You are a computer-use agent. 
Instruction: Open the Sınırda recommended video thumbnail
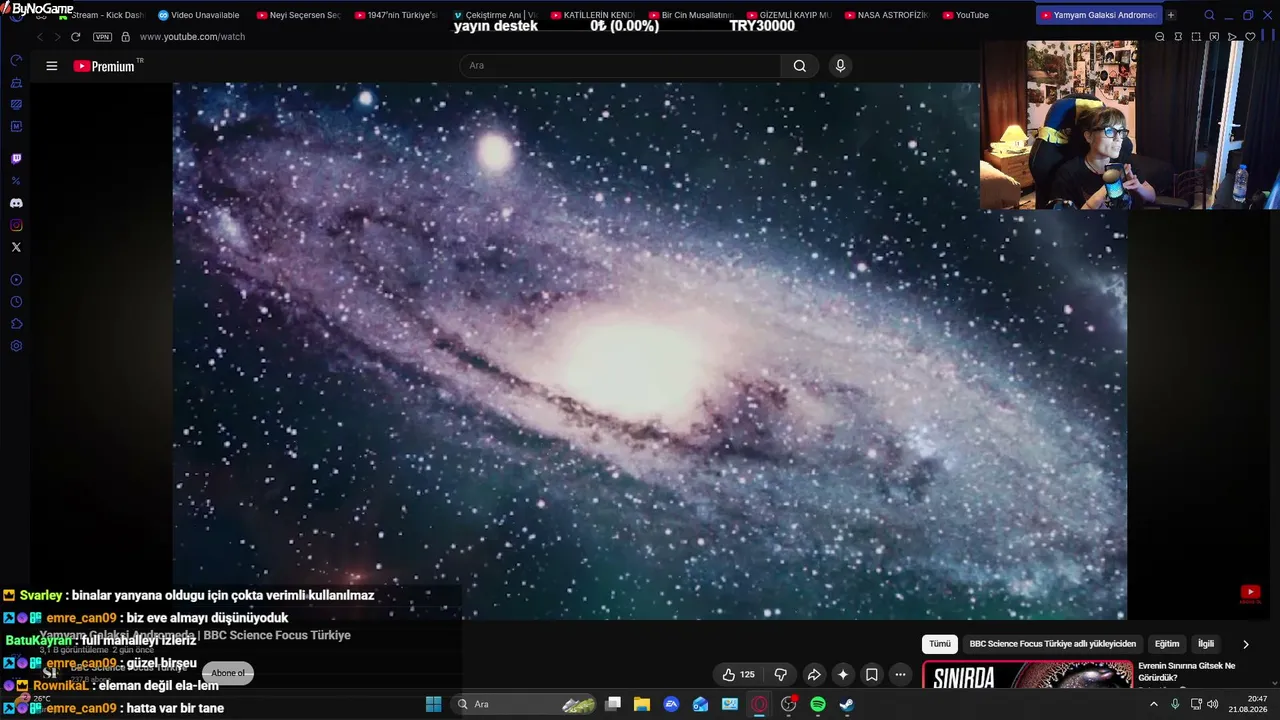coord(1027,675)
